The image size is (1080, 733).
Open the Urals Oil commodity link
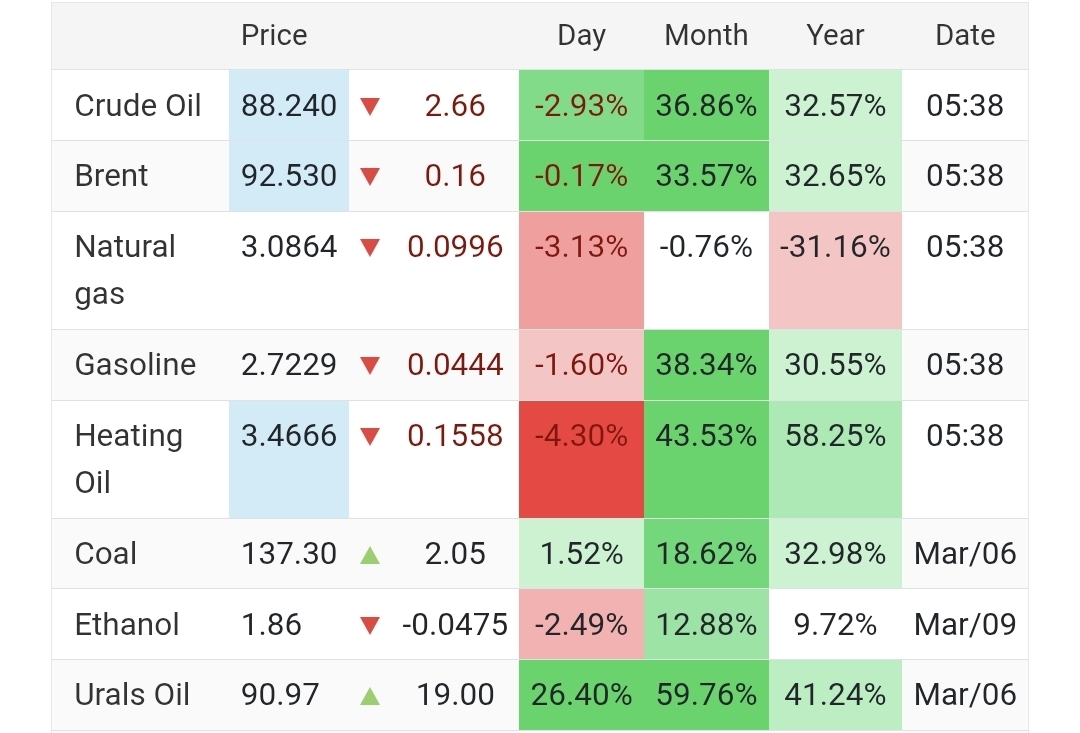pyautogui.click(x=132, y=695)
